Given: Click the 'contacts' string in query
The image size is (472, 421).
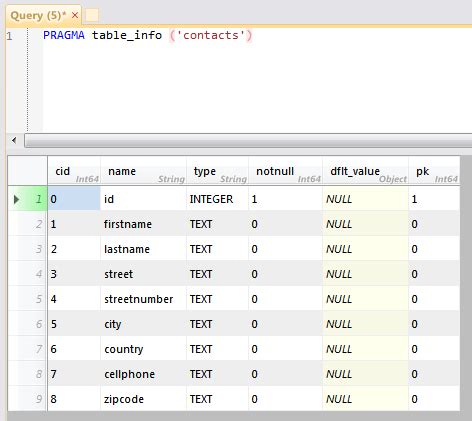Looking at the screenshot, I should tap(211, 35).
